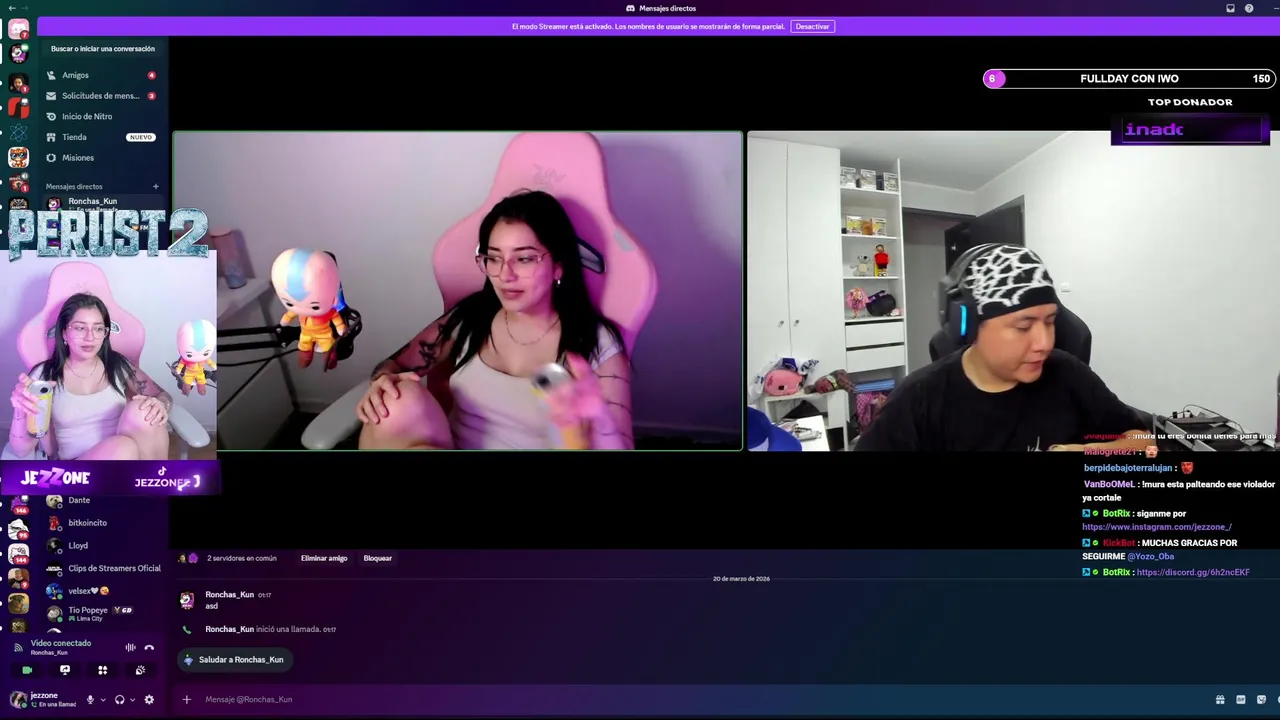Open Ronchas_Kun avatar on 'asd' message
This screenshot has height=720, width=1280.
click(x=186, y=600)
